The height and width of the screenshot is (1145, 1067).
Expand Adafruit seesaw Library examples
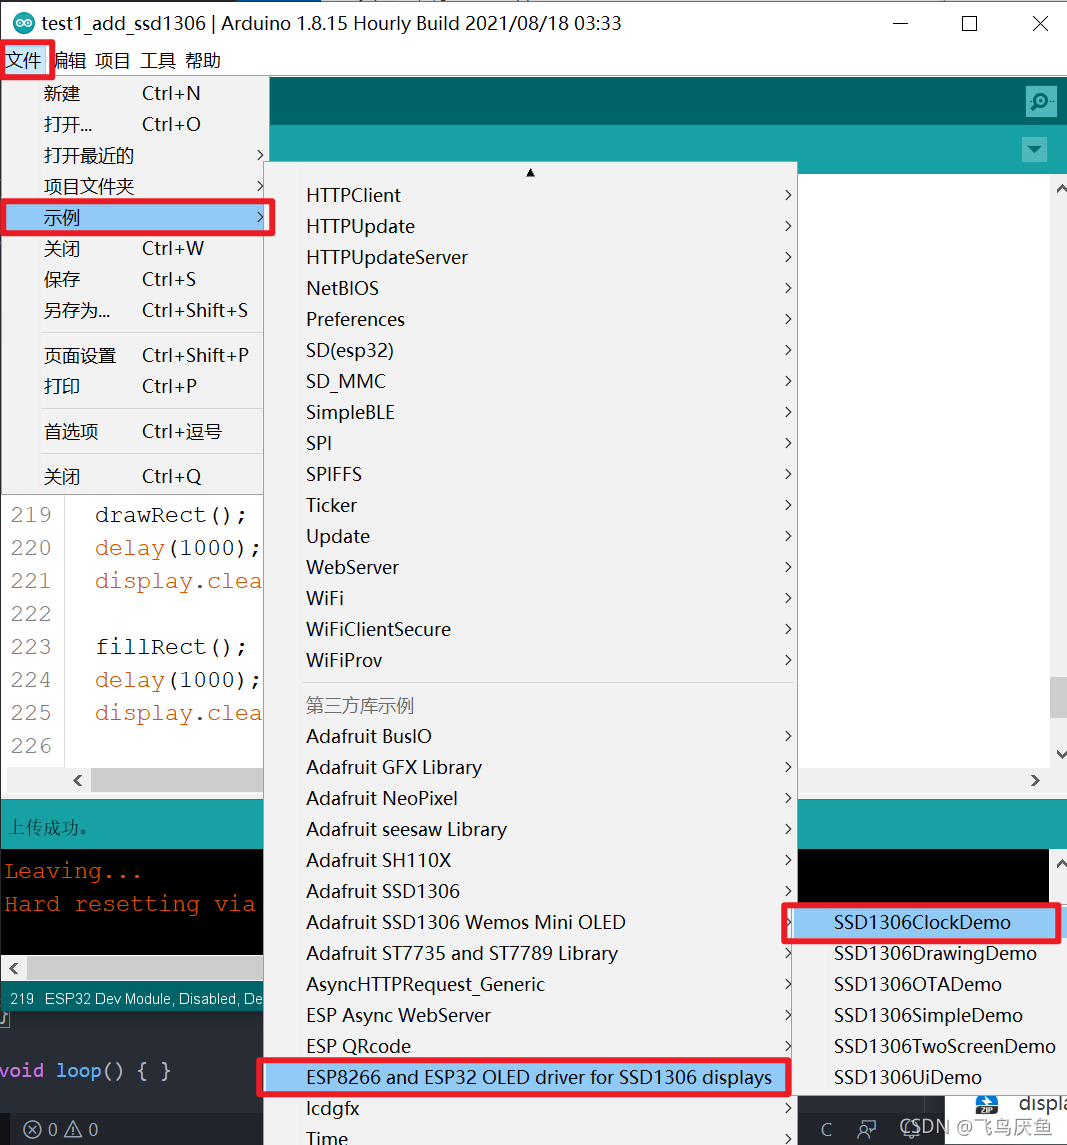pos(530,830)
